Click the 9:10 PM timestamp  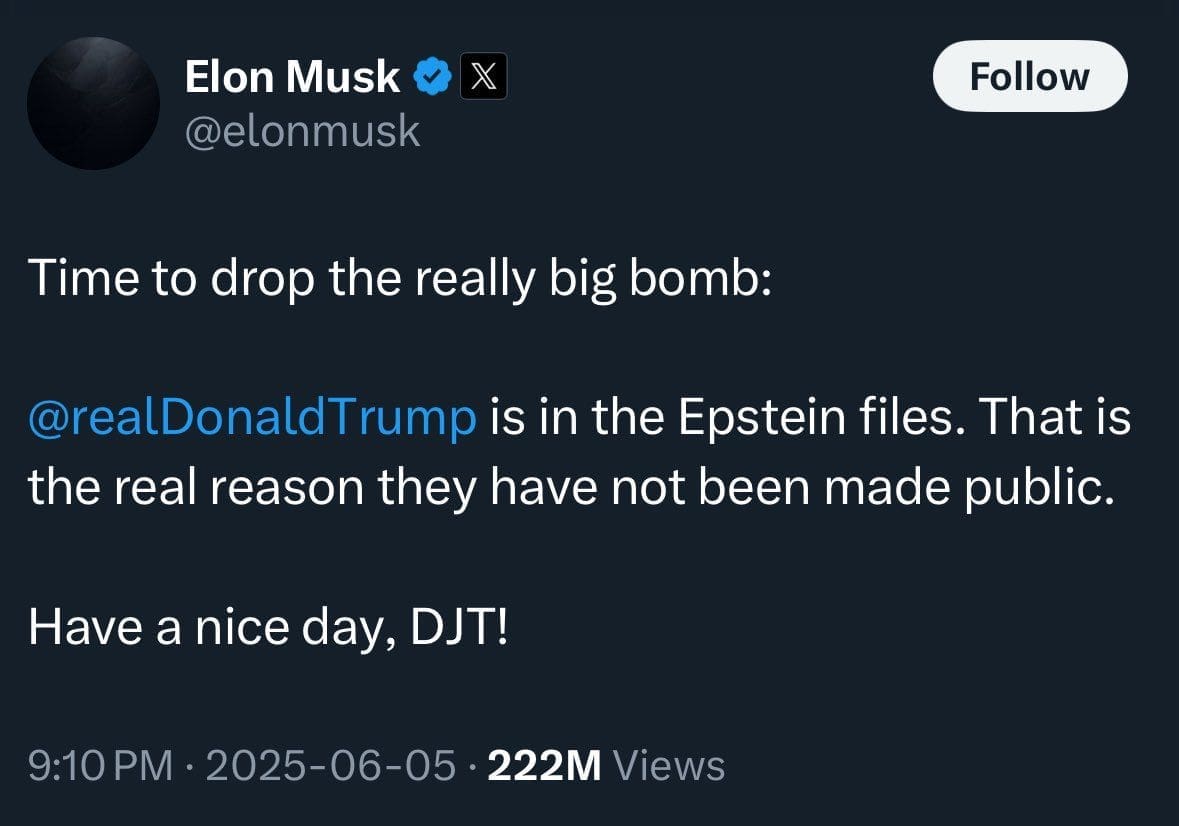[99, 766]
